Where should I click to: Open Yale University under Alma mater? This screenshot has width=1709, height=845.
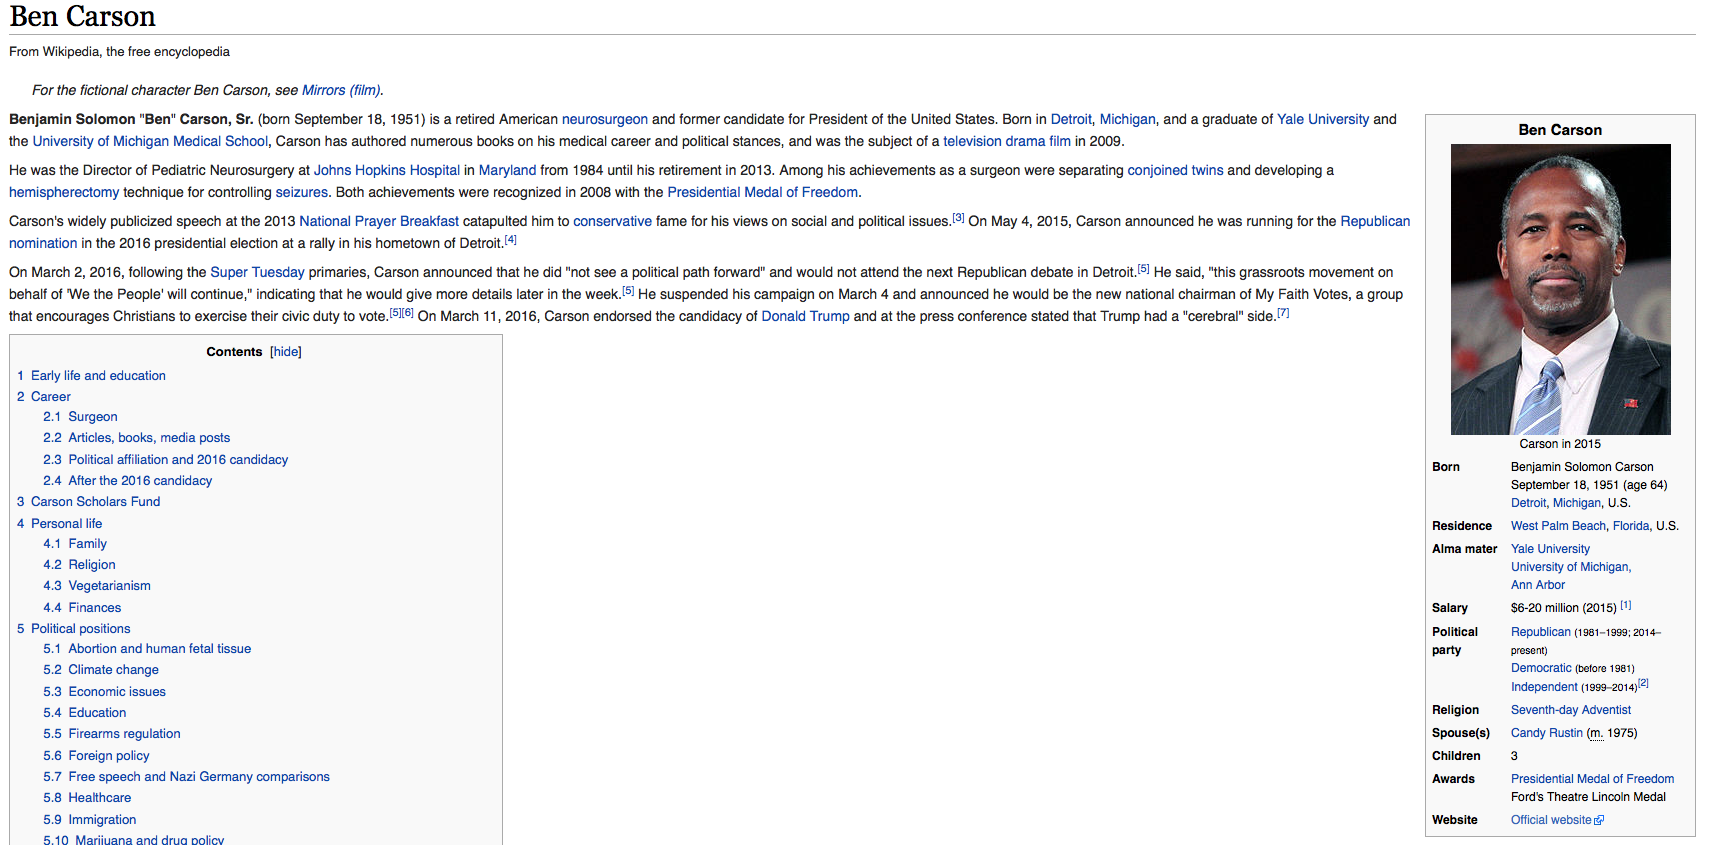1550,549
